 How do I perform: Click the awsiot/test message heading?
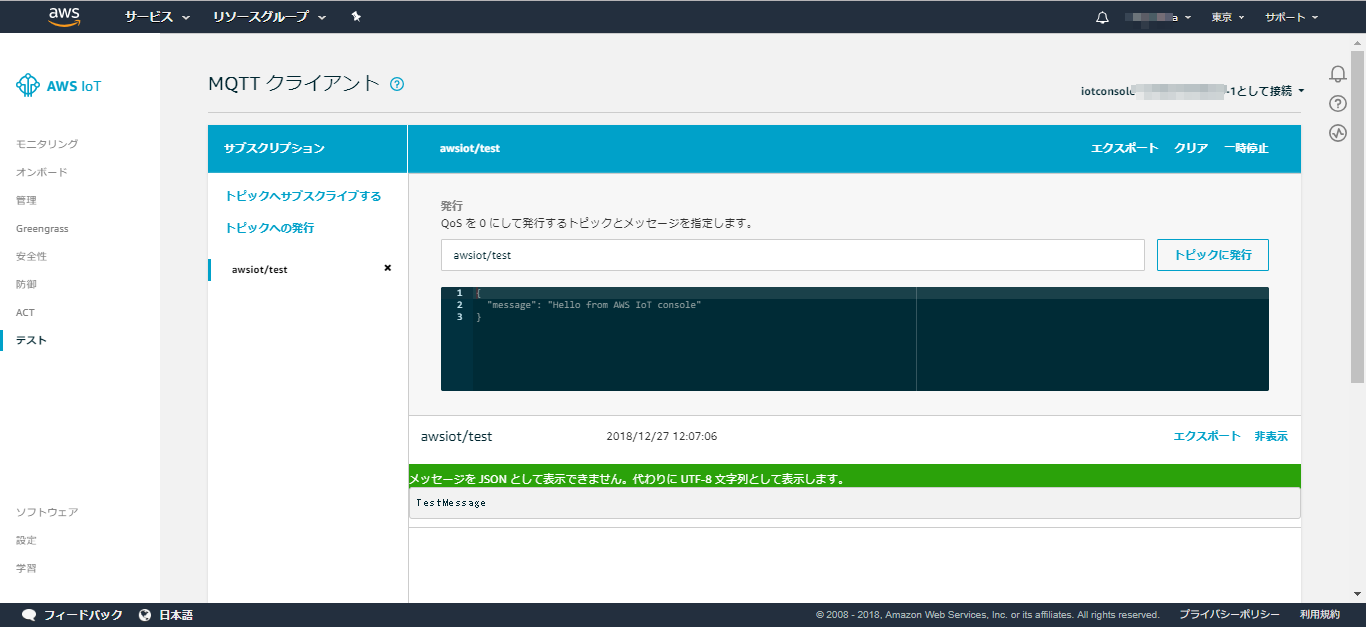(x=457, y=437)
